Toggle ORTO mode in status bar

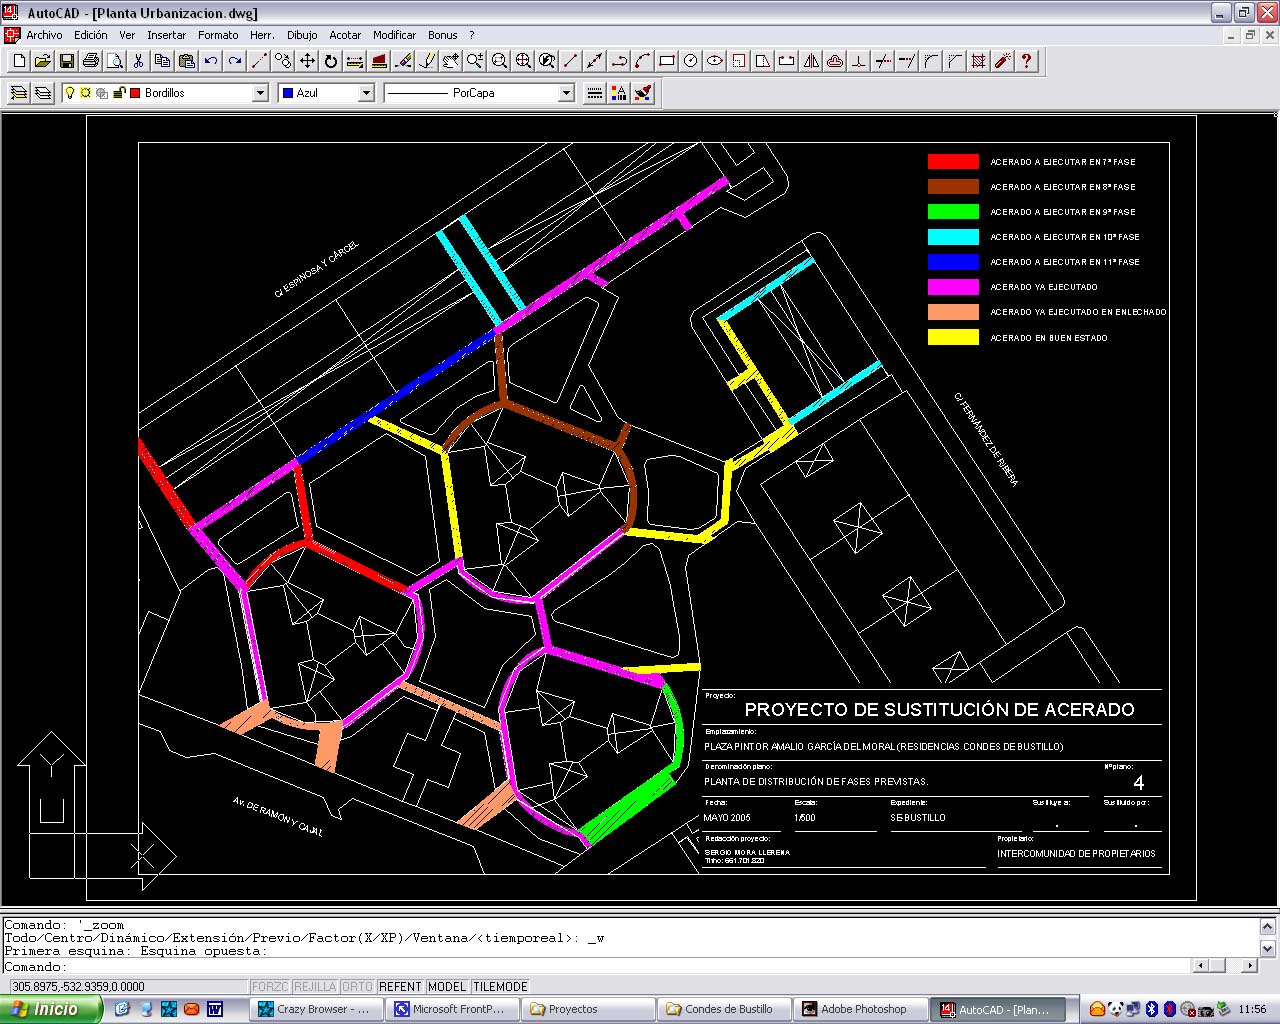point(357,987)
